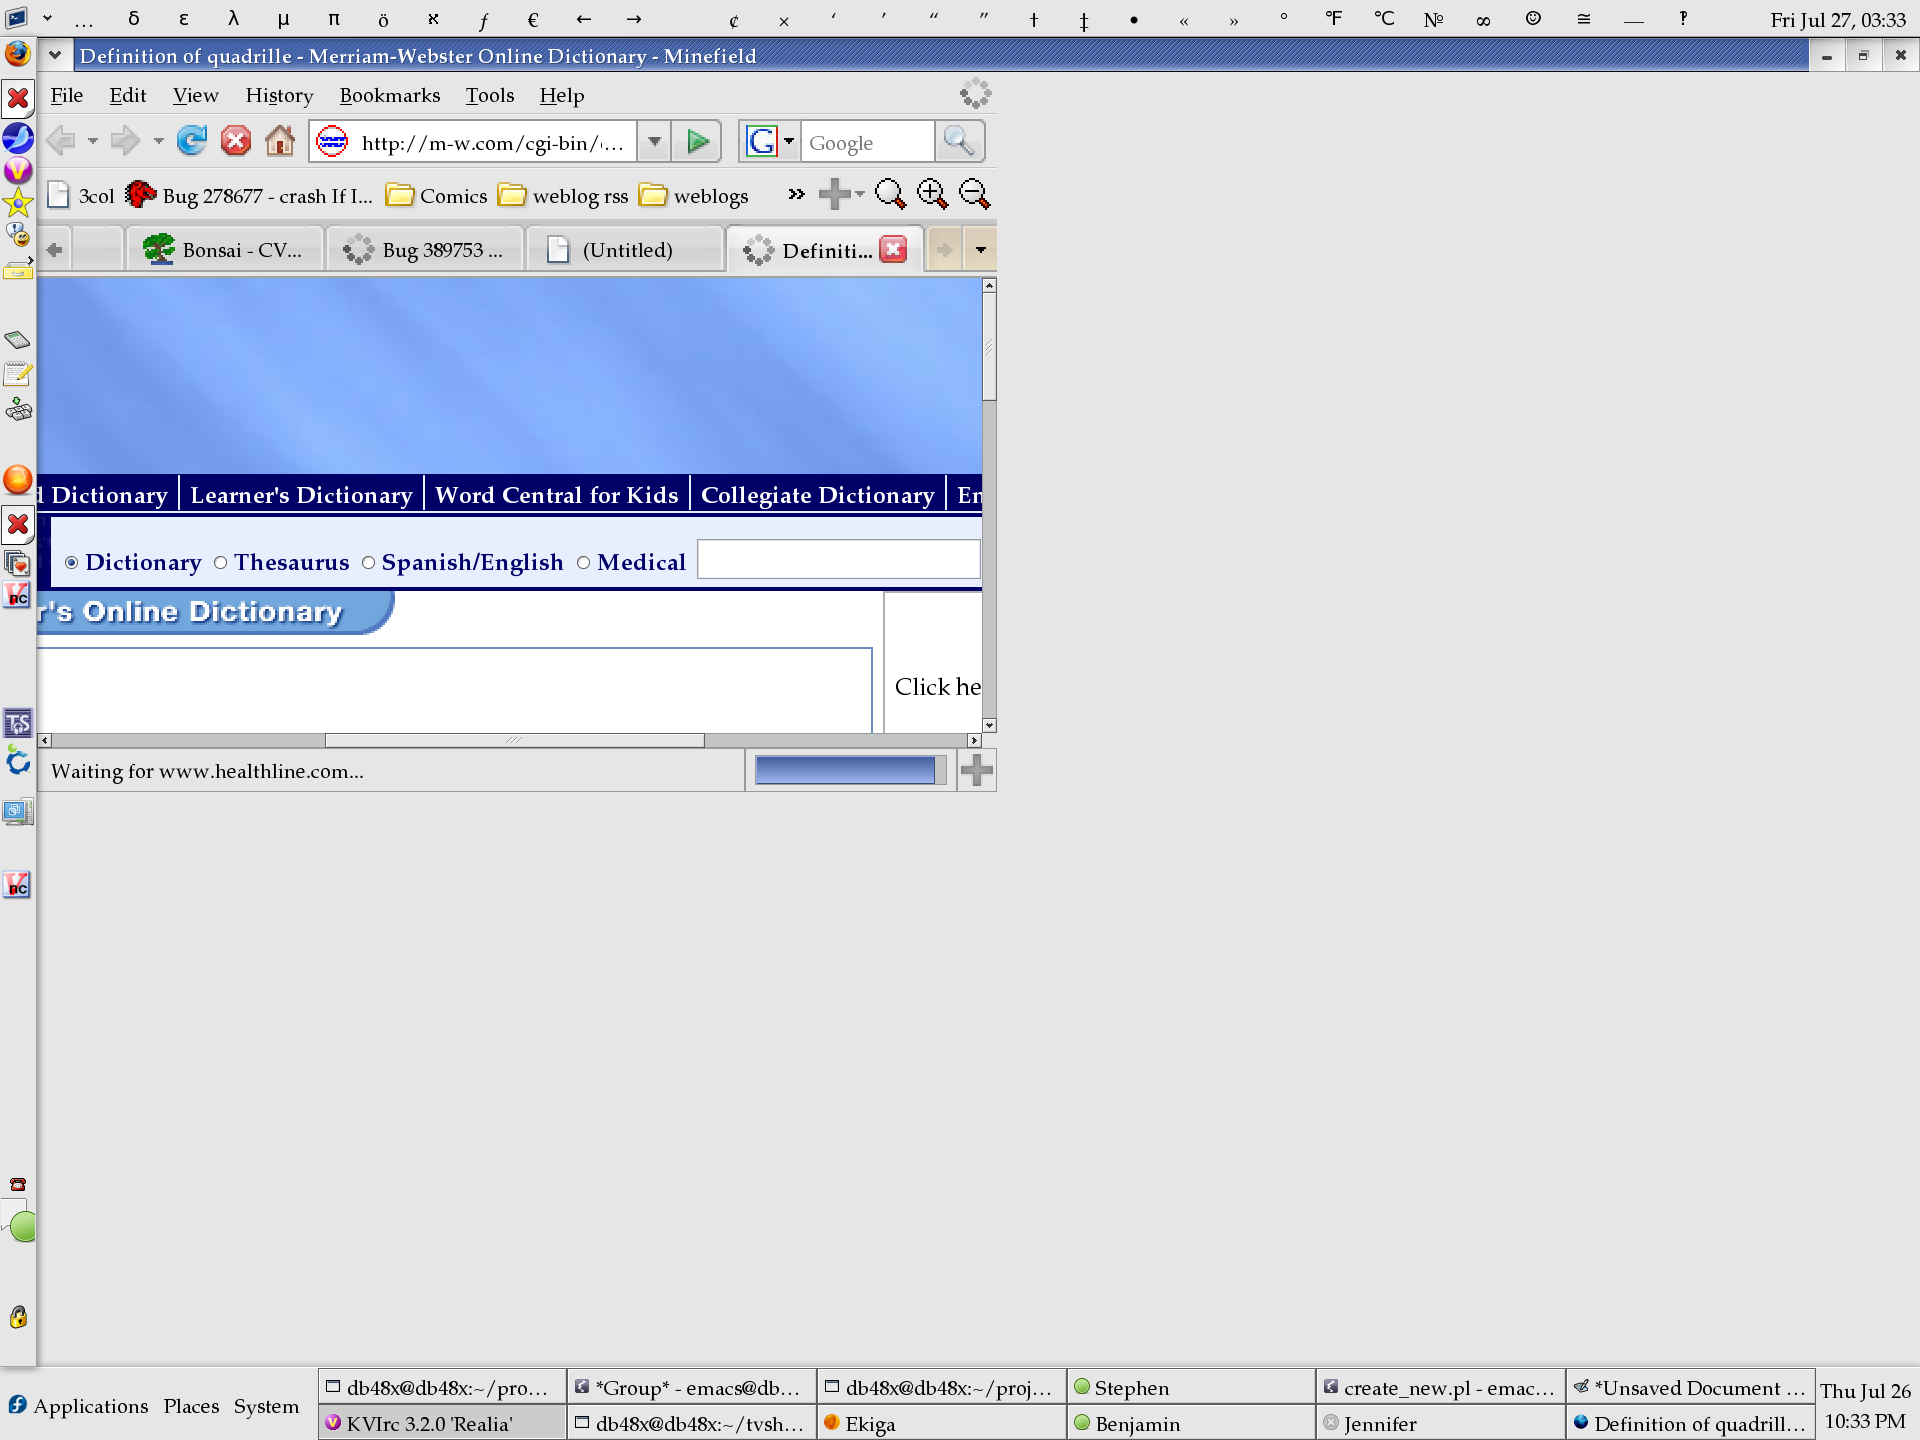Click the dictionary search input field
Screen dimensions: 1920x1440
[838, 559]
